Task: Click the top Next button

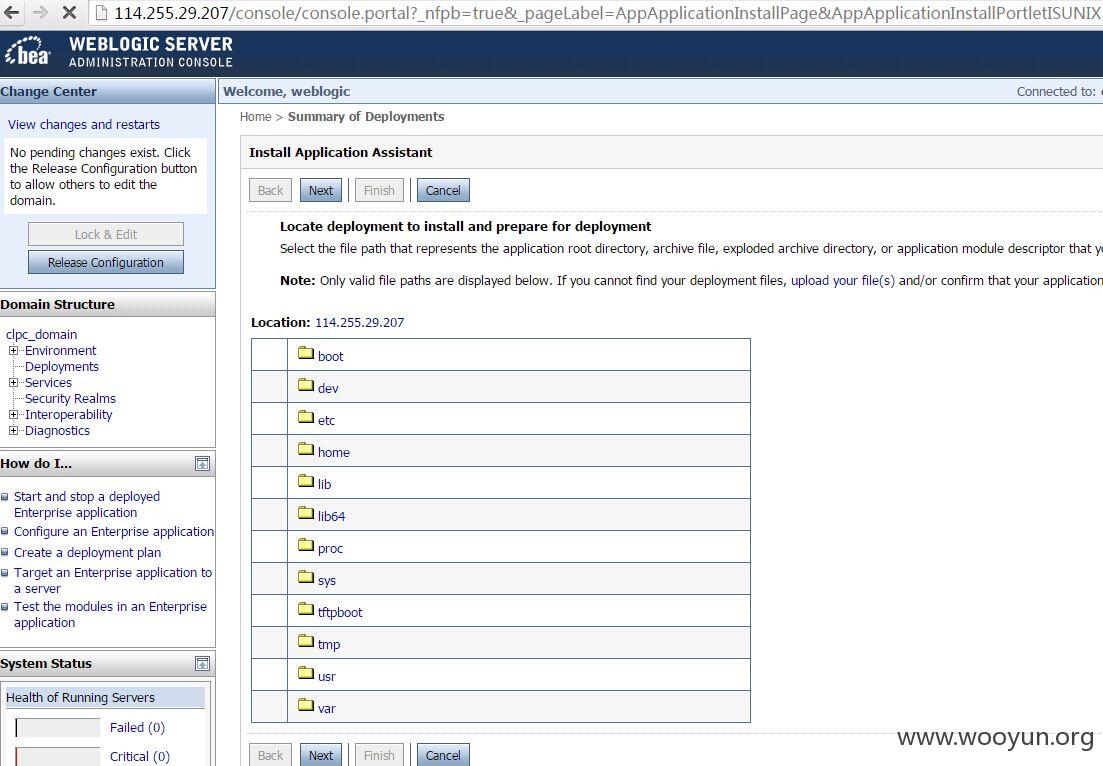Action: point(321,190)
